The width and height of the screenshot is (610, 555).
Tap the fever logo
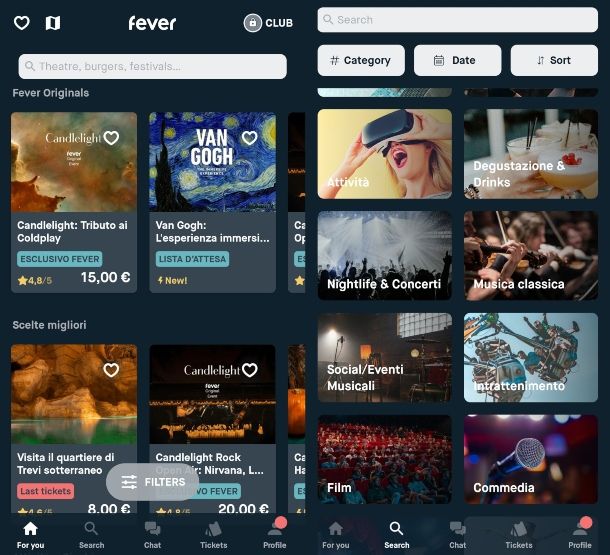click(152, 23)
